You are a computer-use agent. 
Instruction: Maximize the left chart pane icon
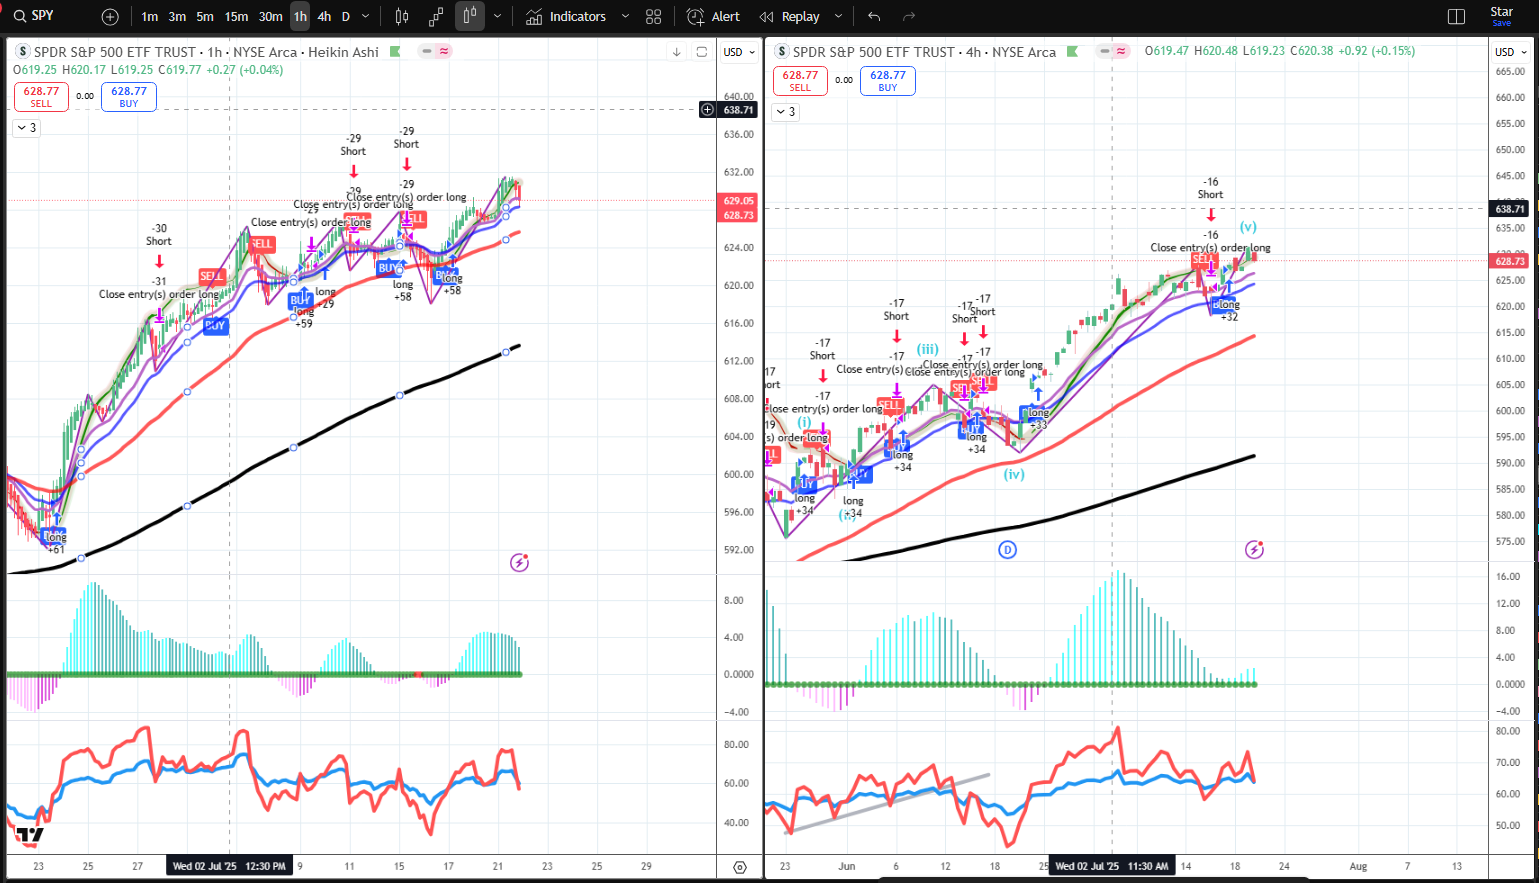pos(702,52)
